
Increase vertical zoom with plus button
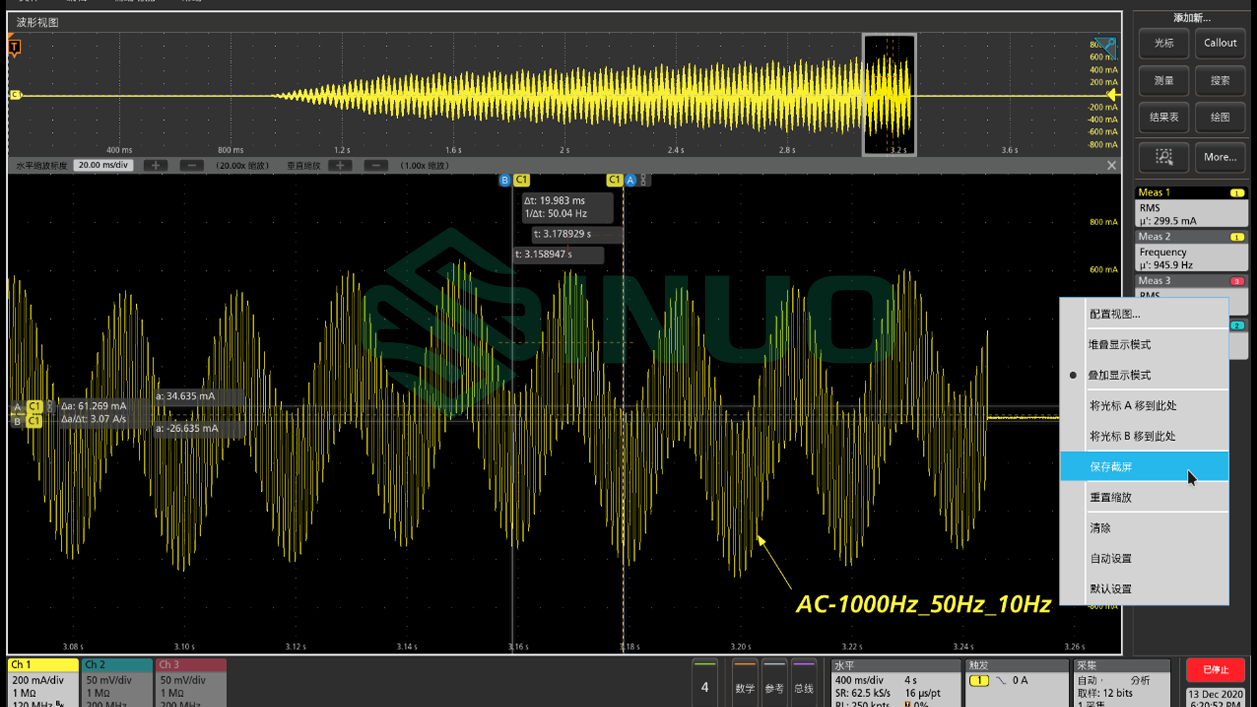point(340,166)
